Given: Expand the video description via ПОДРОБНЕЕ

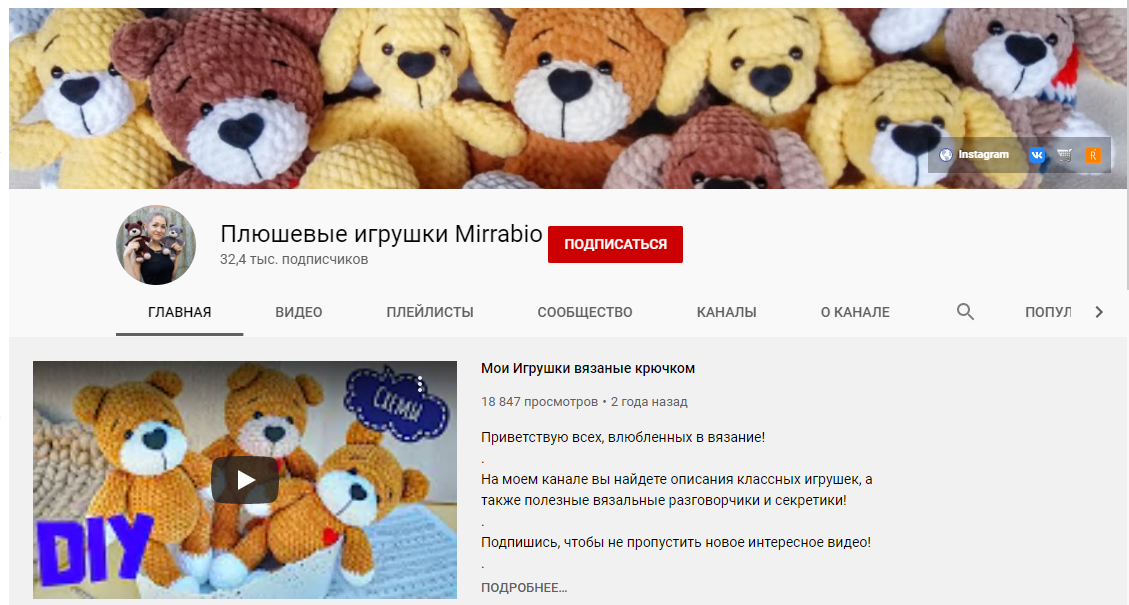Looking at the screenshot, I should tap(524, 588).
